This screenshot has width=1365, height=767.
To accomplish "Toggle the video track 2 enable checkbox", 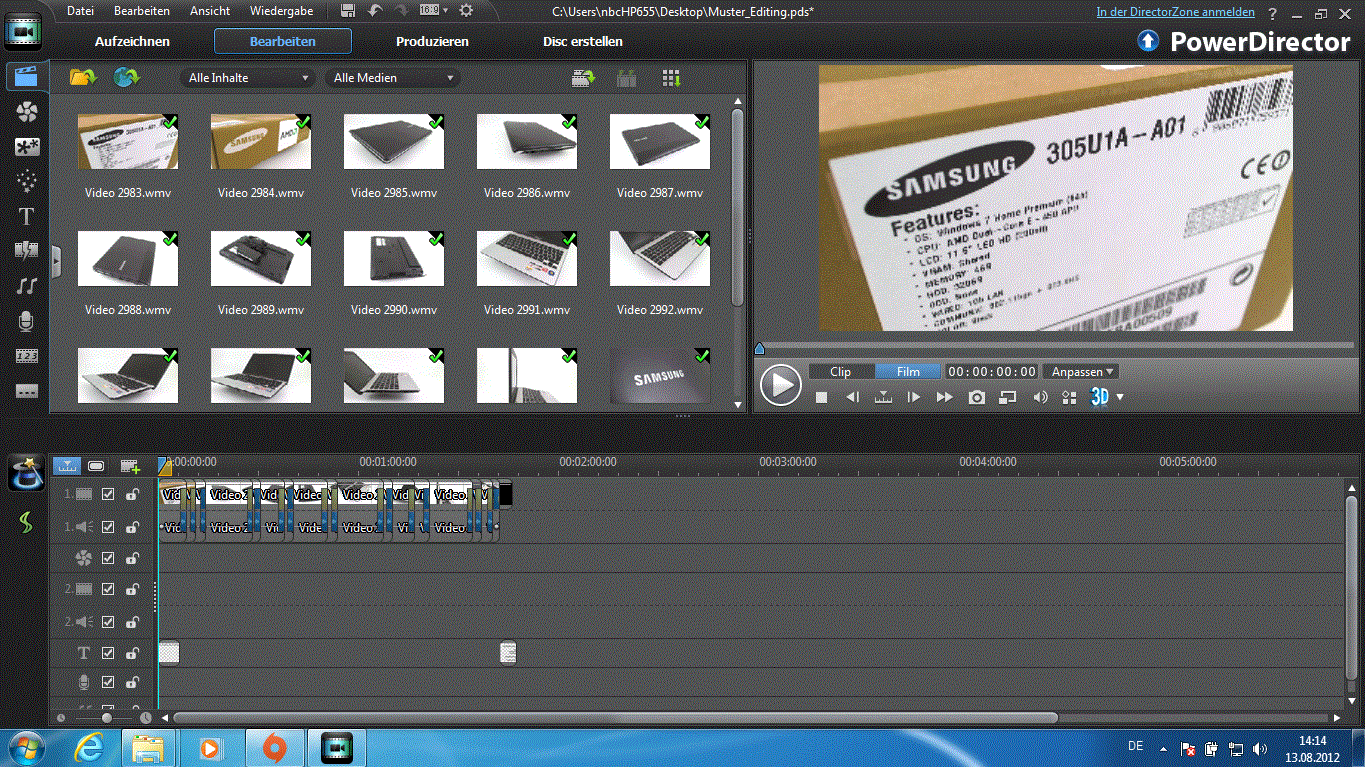I will click(x=108, y=589).
